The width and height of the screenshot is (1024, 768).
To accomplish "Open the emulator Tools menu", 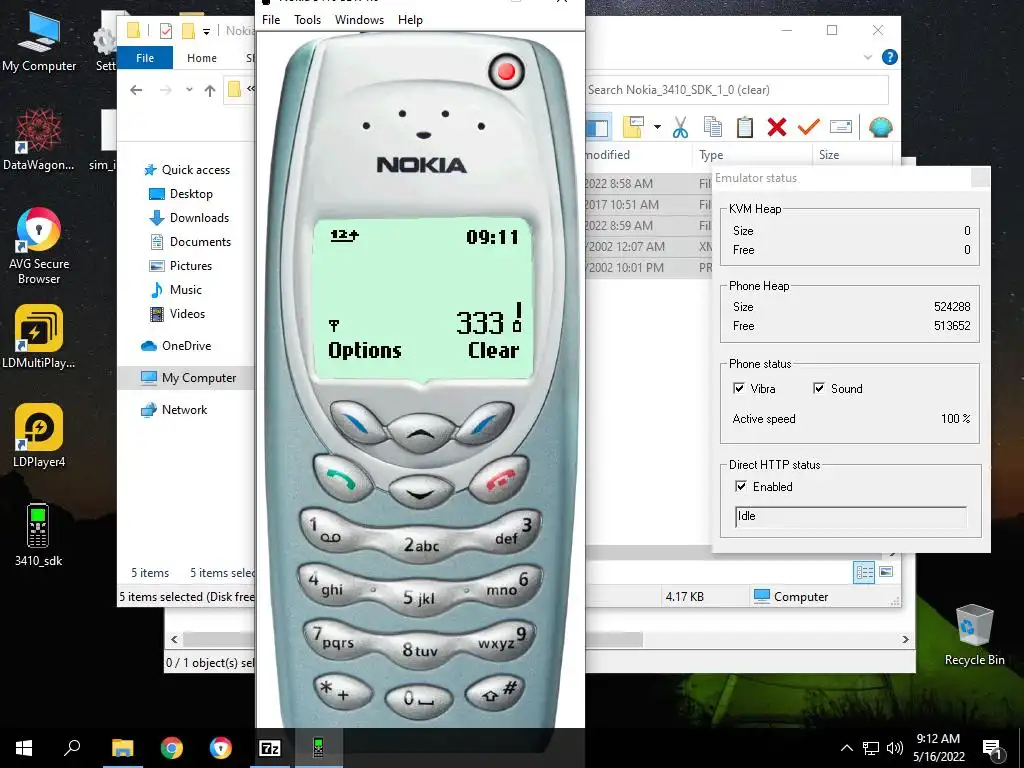I will click(308, 20).
